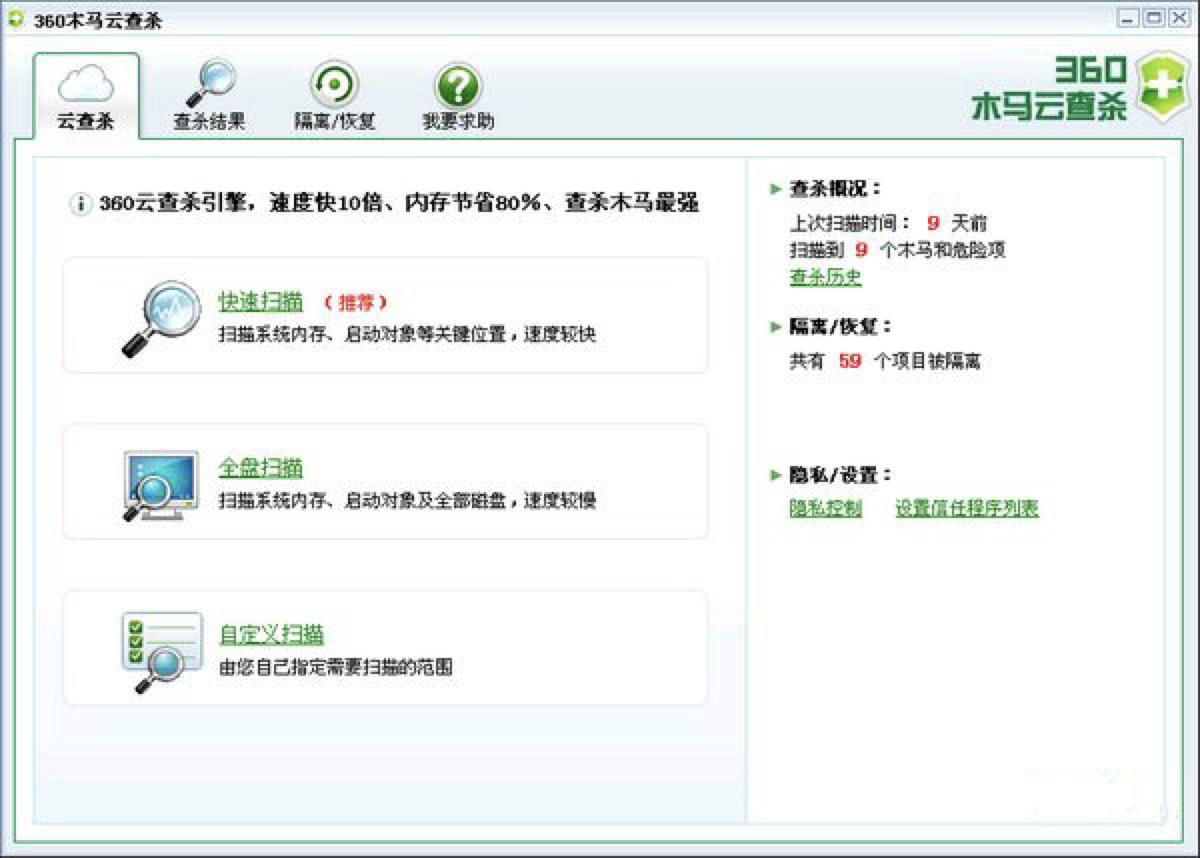Click the title bar application icon
The width and height of the screenshot is (1200, 858).
(x=15, y=18)
